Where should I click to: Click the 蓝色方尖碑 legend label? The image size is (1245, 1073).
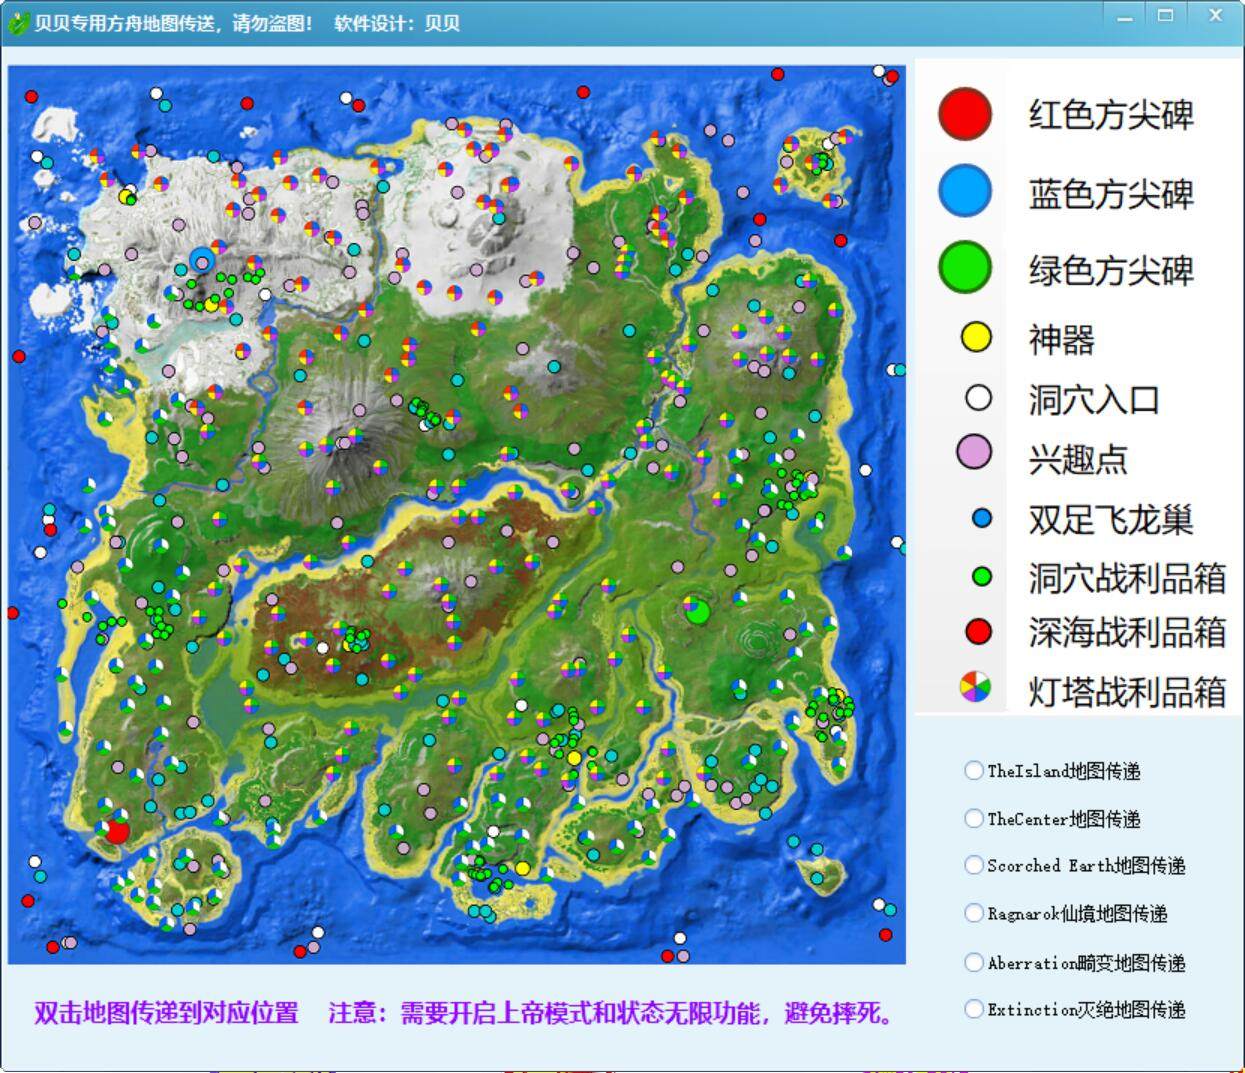click(x=1111, y=194)
